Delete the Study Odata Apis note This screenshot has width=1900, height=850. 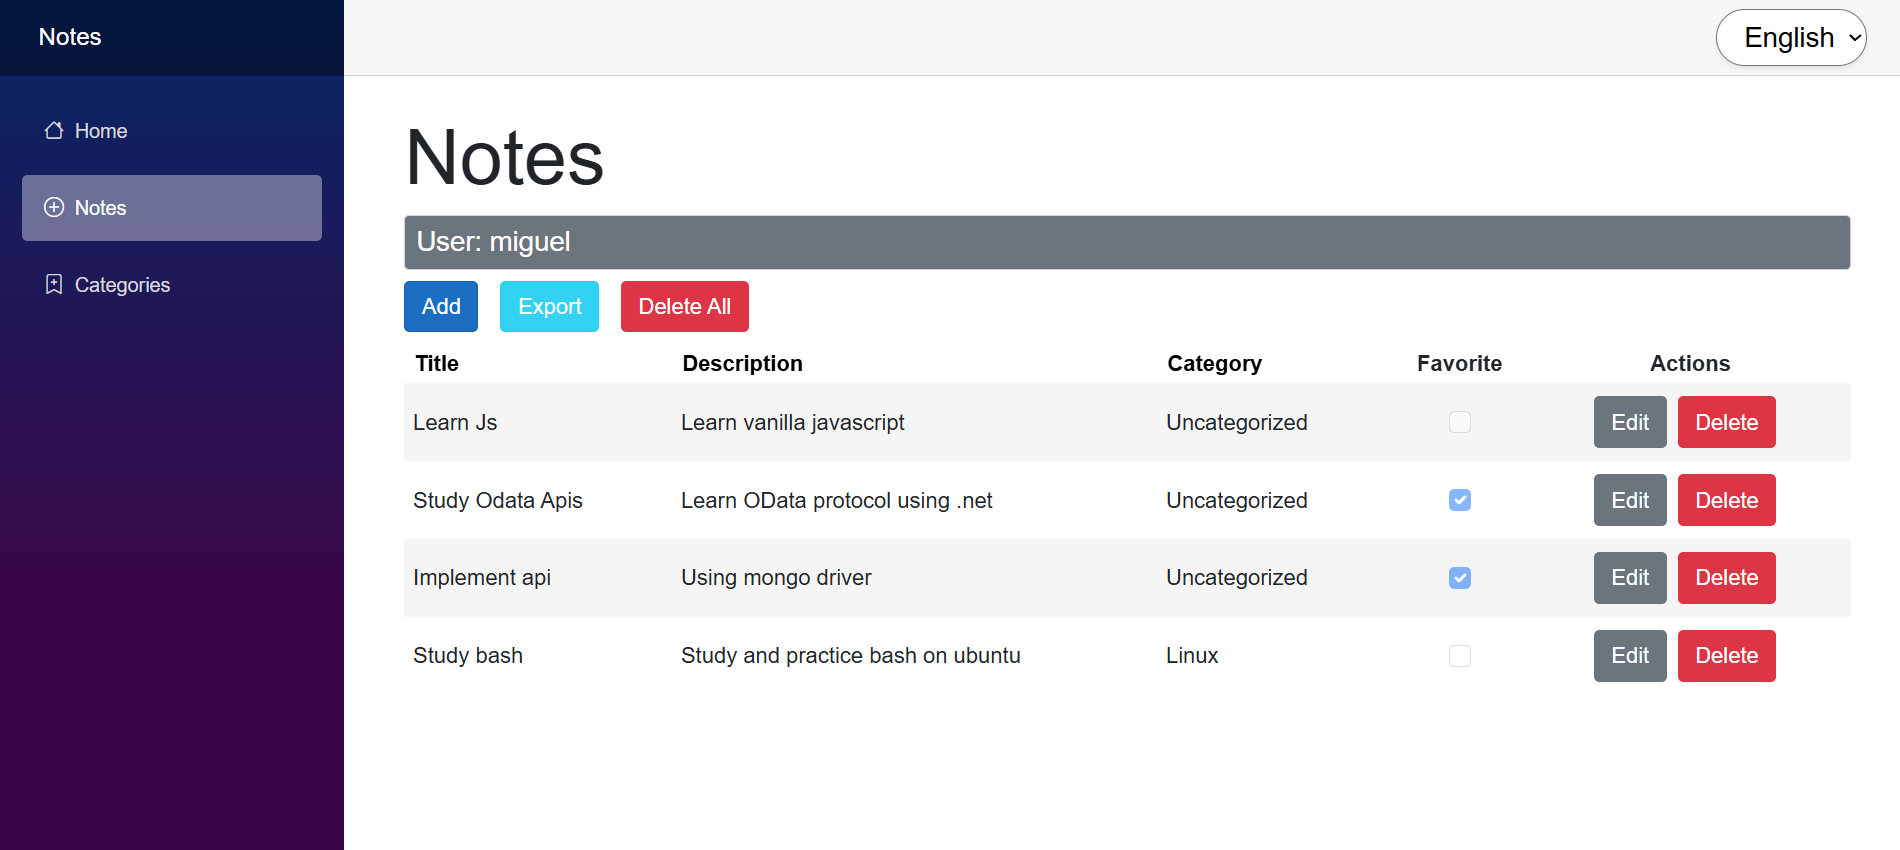coord(1726,500)
